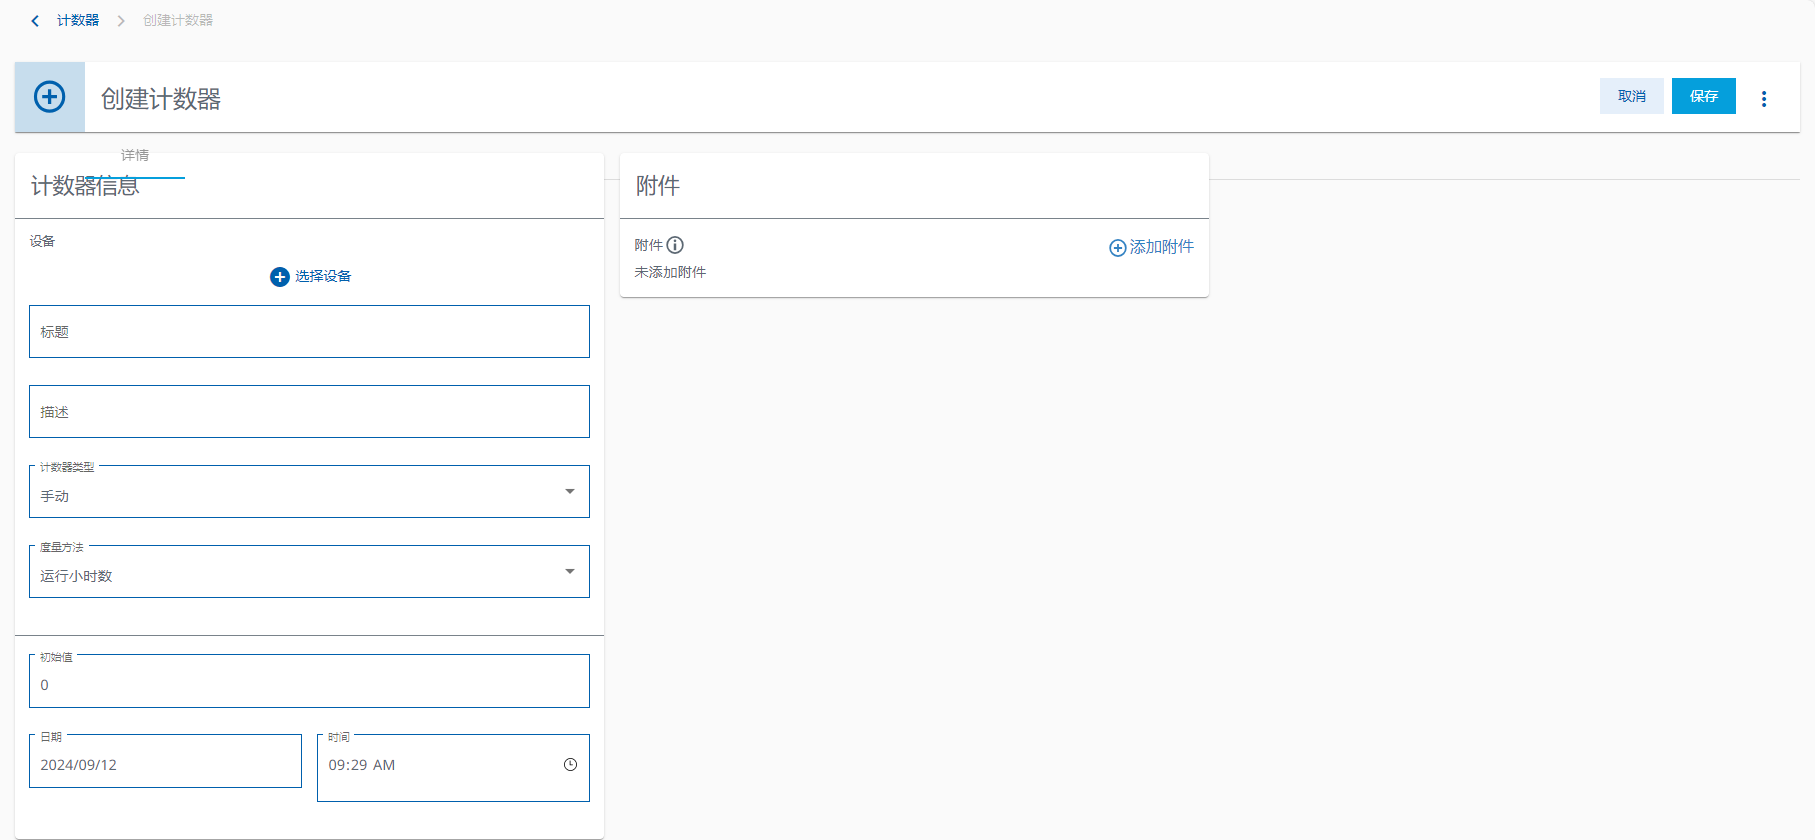
Task: Click the 添加附件 text label
Action: click(1161, 247)
